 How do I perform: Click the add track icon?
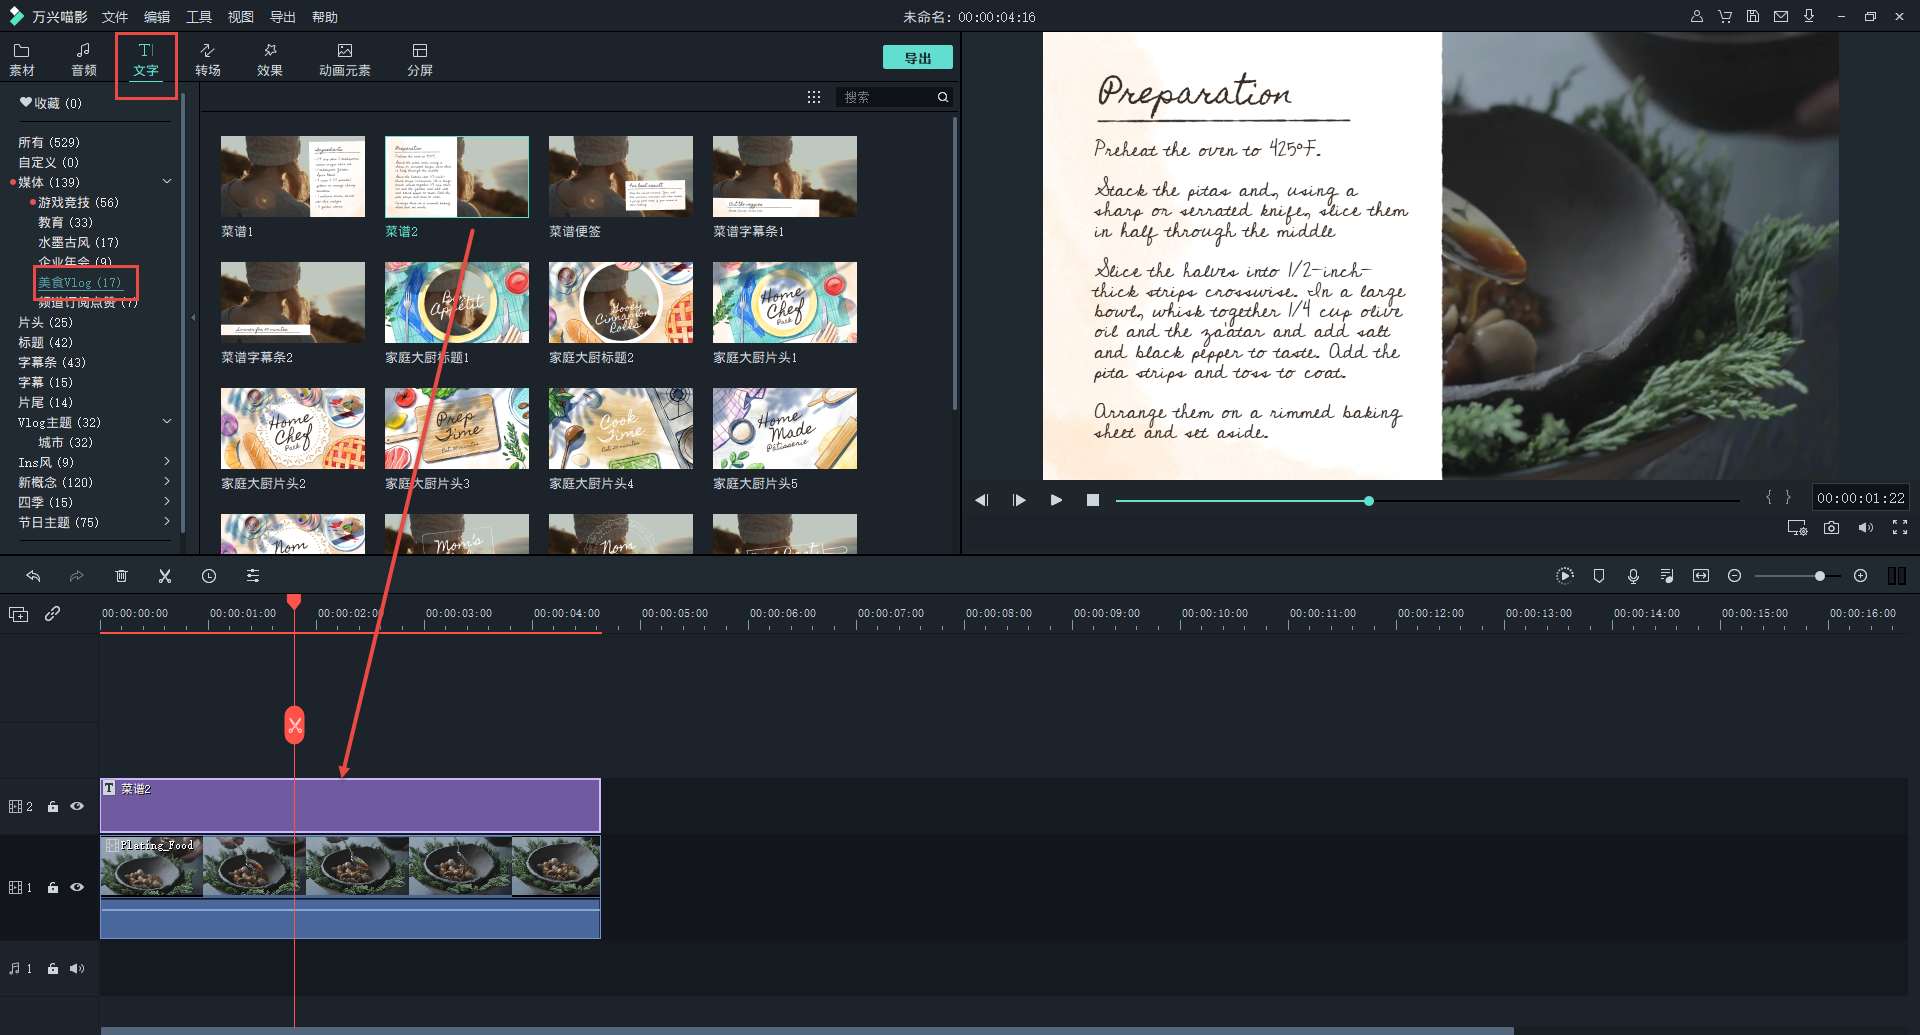coord(18,614)
